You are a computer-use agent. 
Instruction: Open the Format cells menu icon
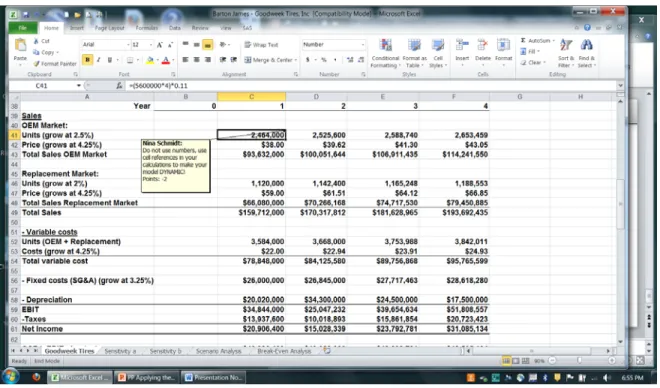(x=503, y=45)
